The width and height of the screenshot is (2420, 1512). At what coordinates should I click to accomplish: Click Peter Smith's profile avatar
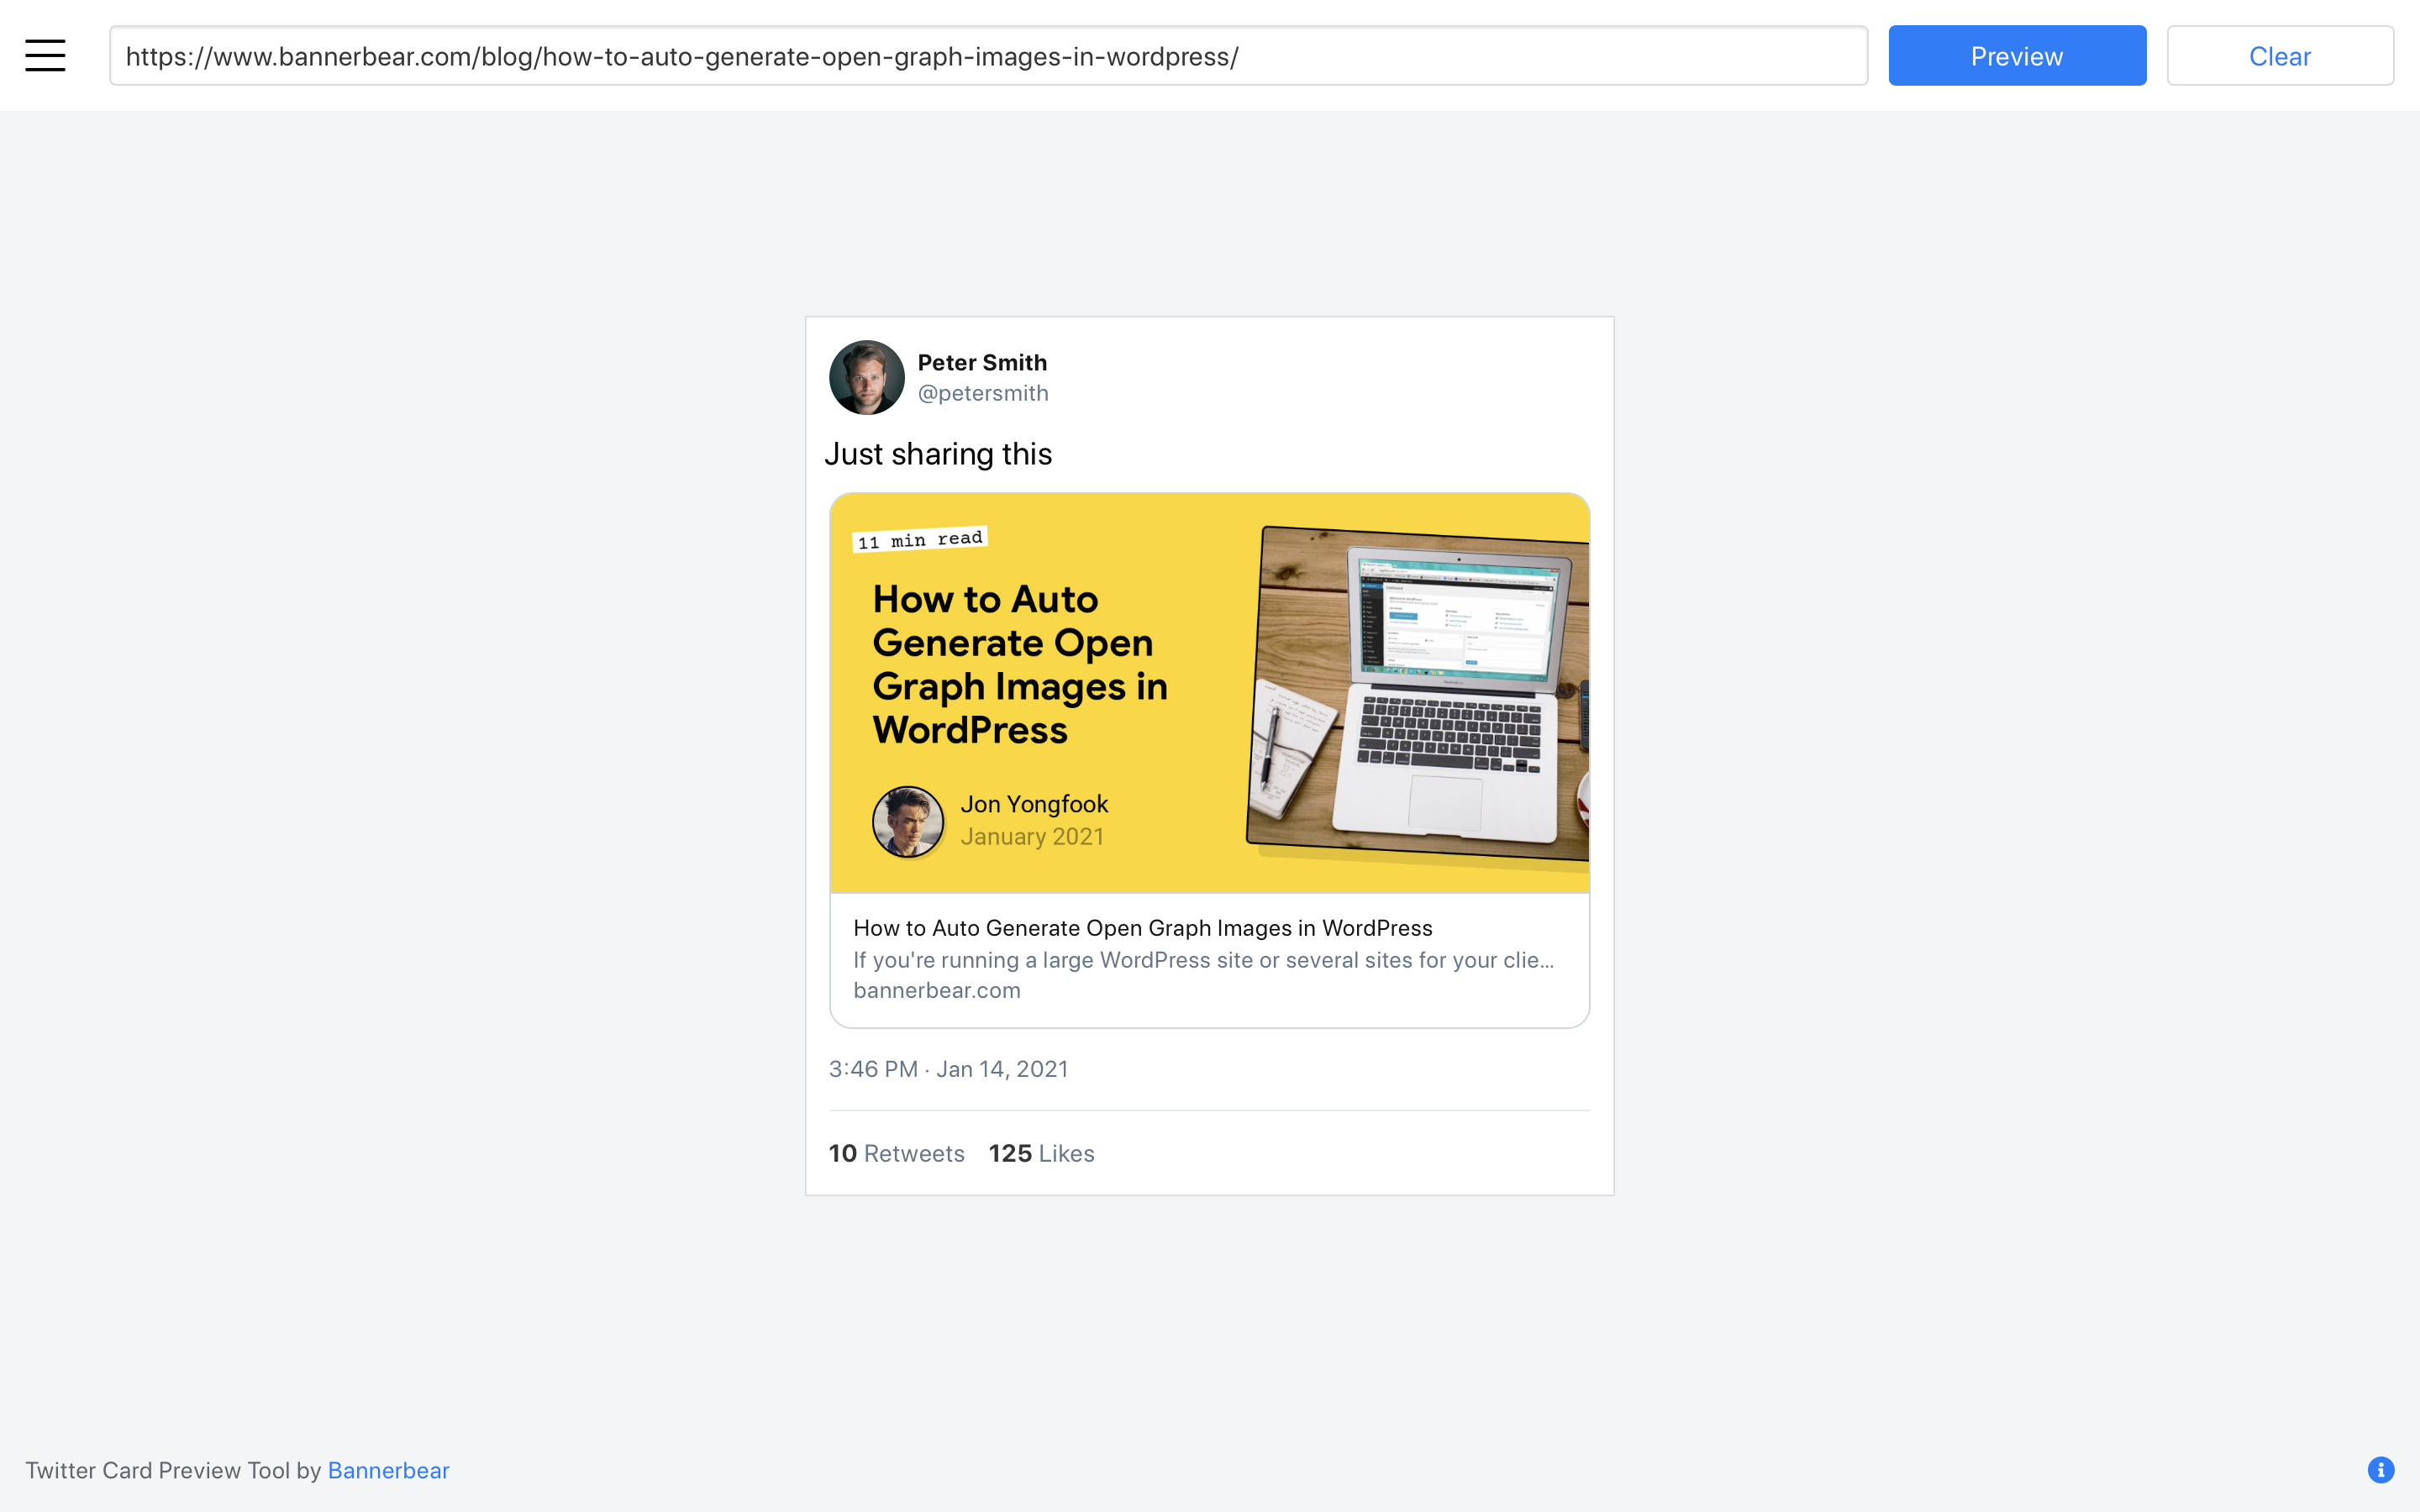(x=866, y=377)
